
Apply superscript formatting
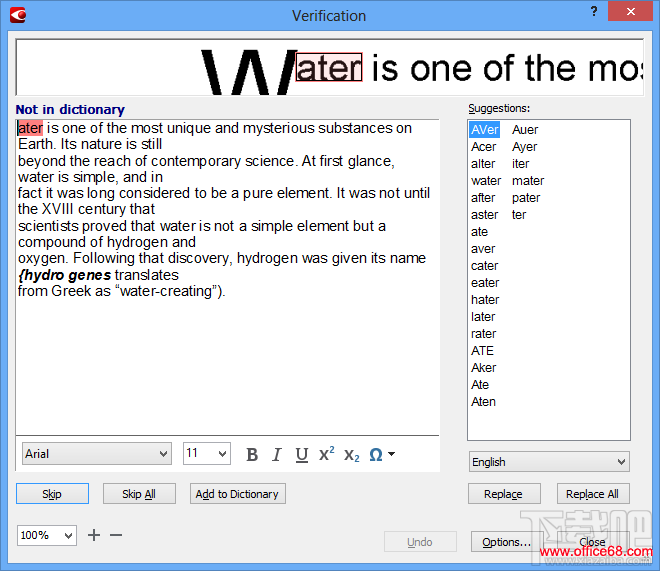(x=326, y=455)
